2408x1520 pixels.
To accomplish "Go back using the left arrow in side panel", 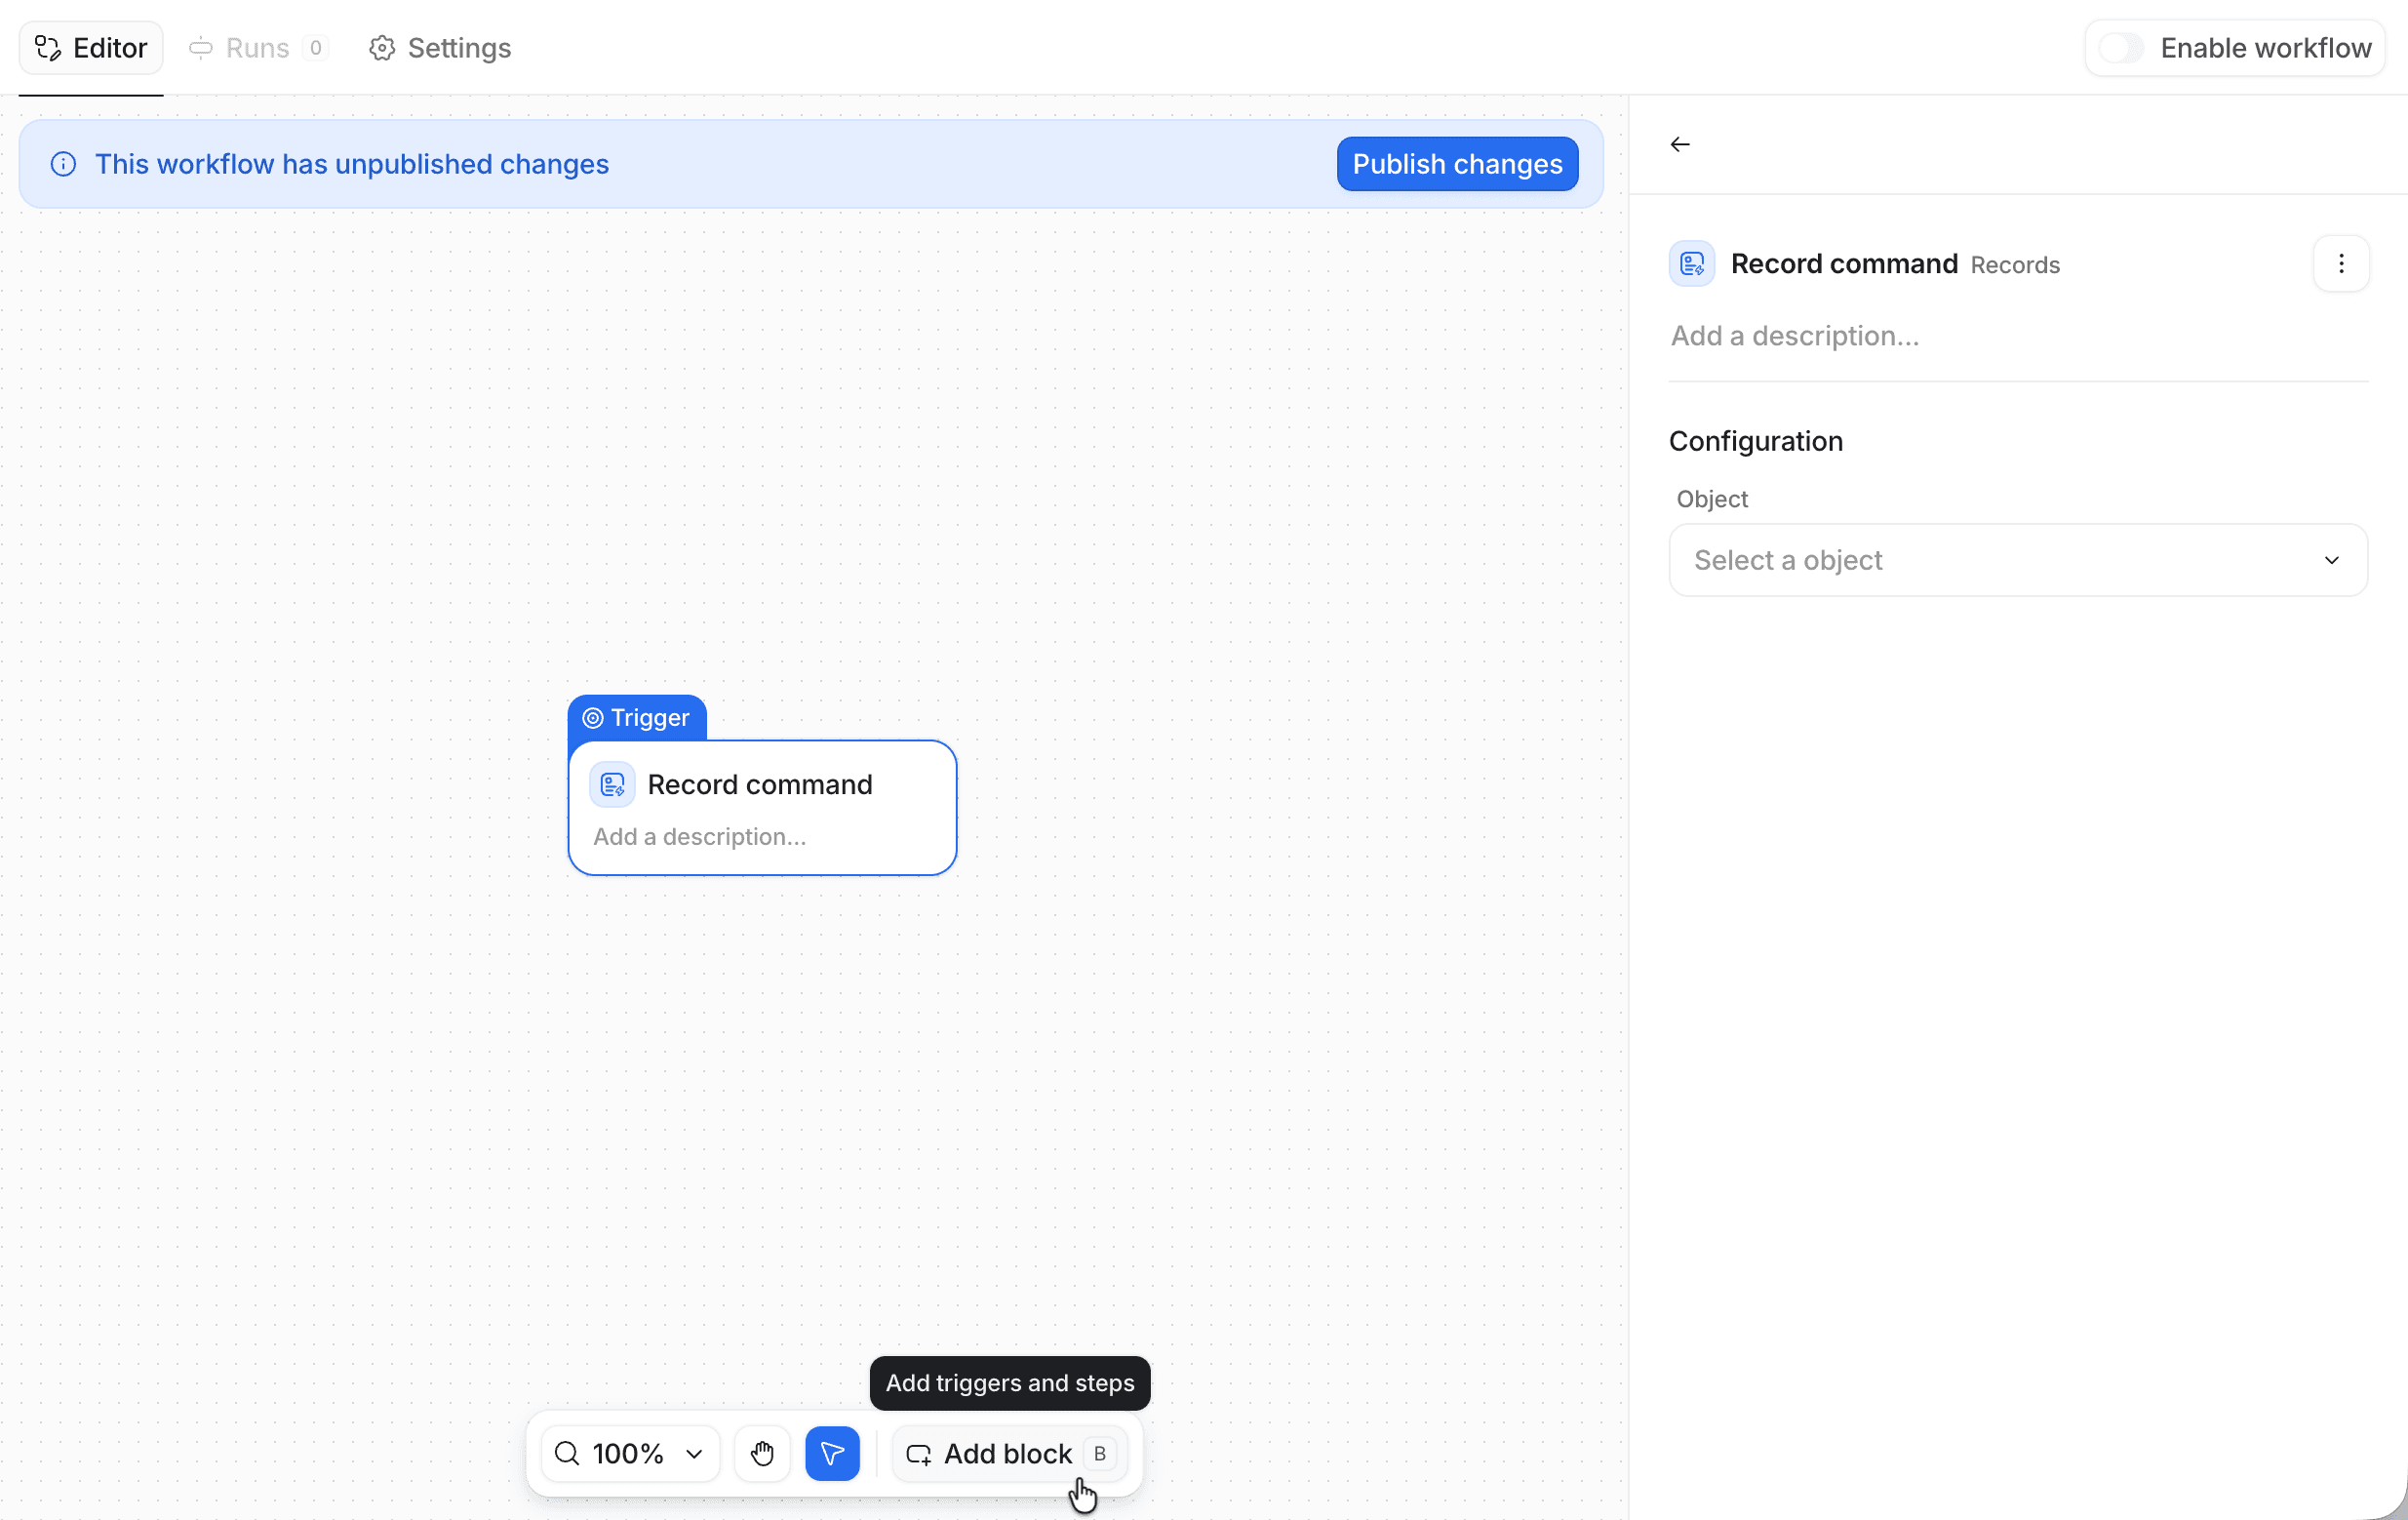I will 1680,145.
